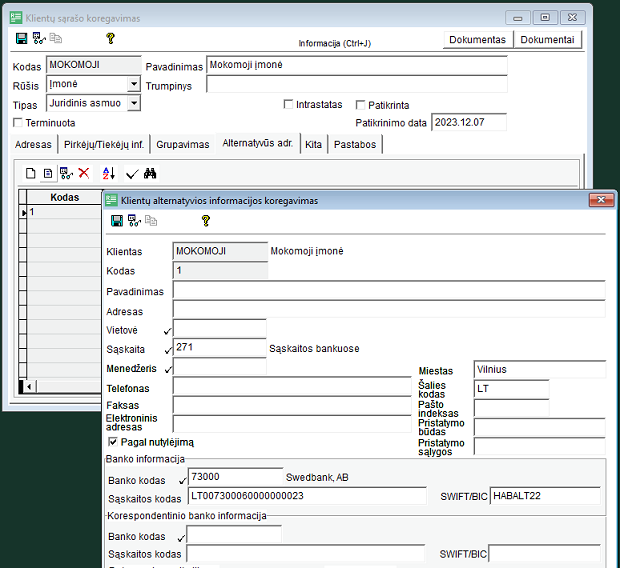620x568 pixels.
Task: Switch to Grupavimas tab
Action: pos(183,144)
